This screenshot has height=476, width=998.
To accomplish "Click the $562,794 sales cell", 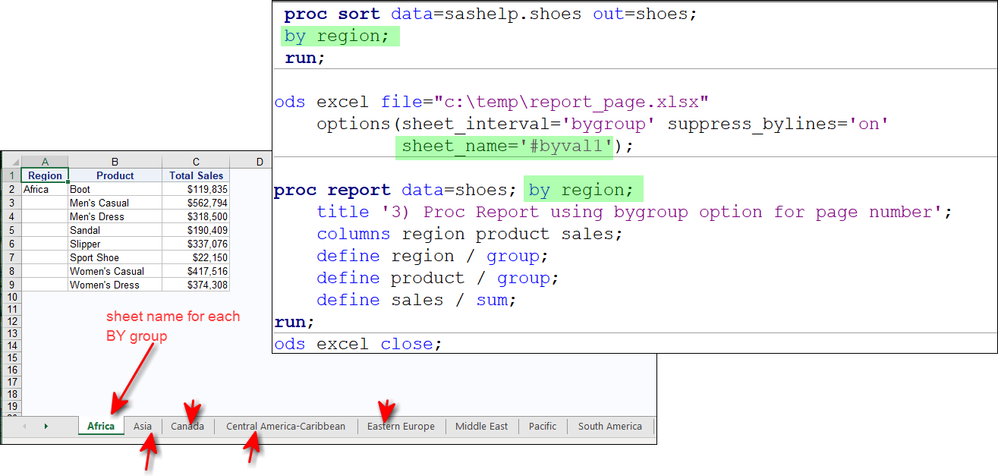I will point(195,203).
